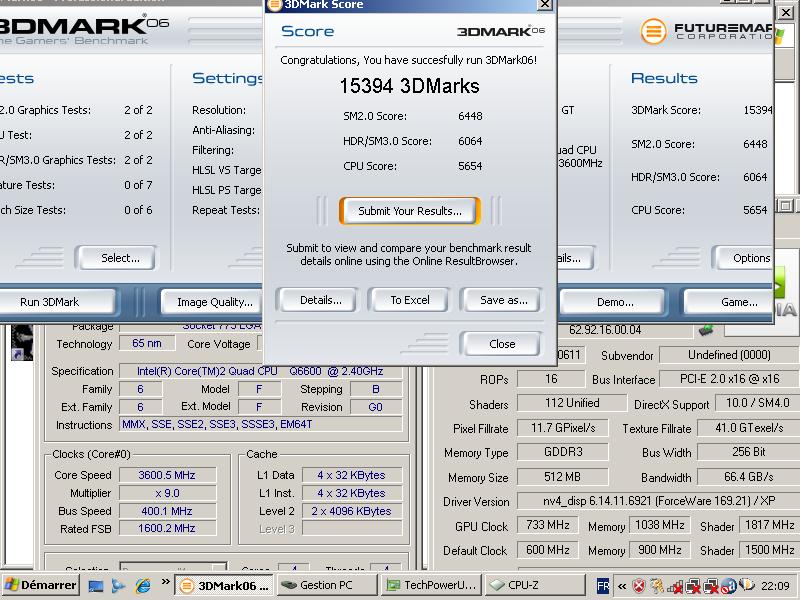The width and height of the screenshot is (800, 600).
Task: Click the desktop shortcut icon behind CPU-Z
Action: tap(21, 342)
